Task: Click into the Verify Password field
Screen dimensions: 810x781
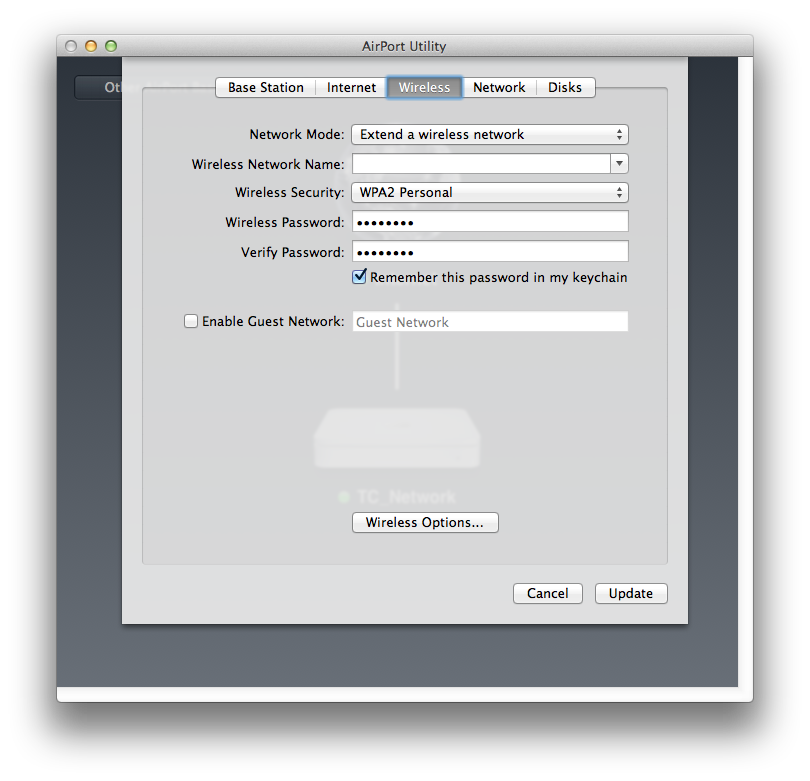Action: (490, 252)
